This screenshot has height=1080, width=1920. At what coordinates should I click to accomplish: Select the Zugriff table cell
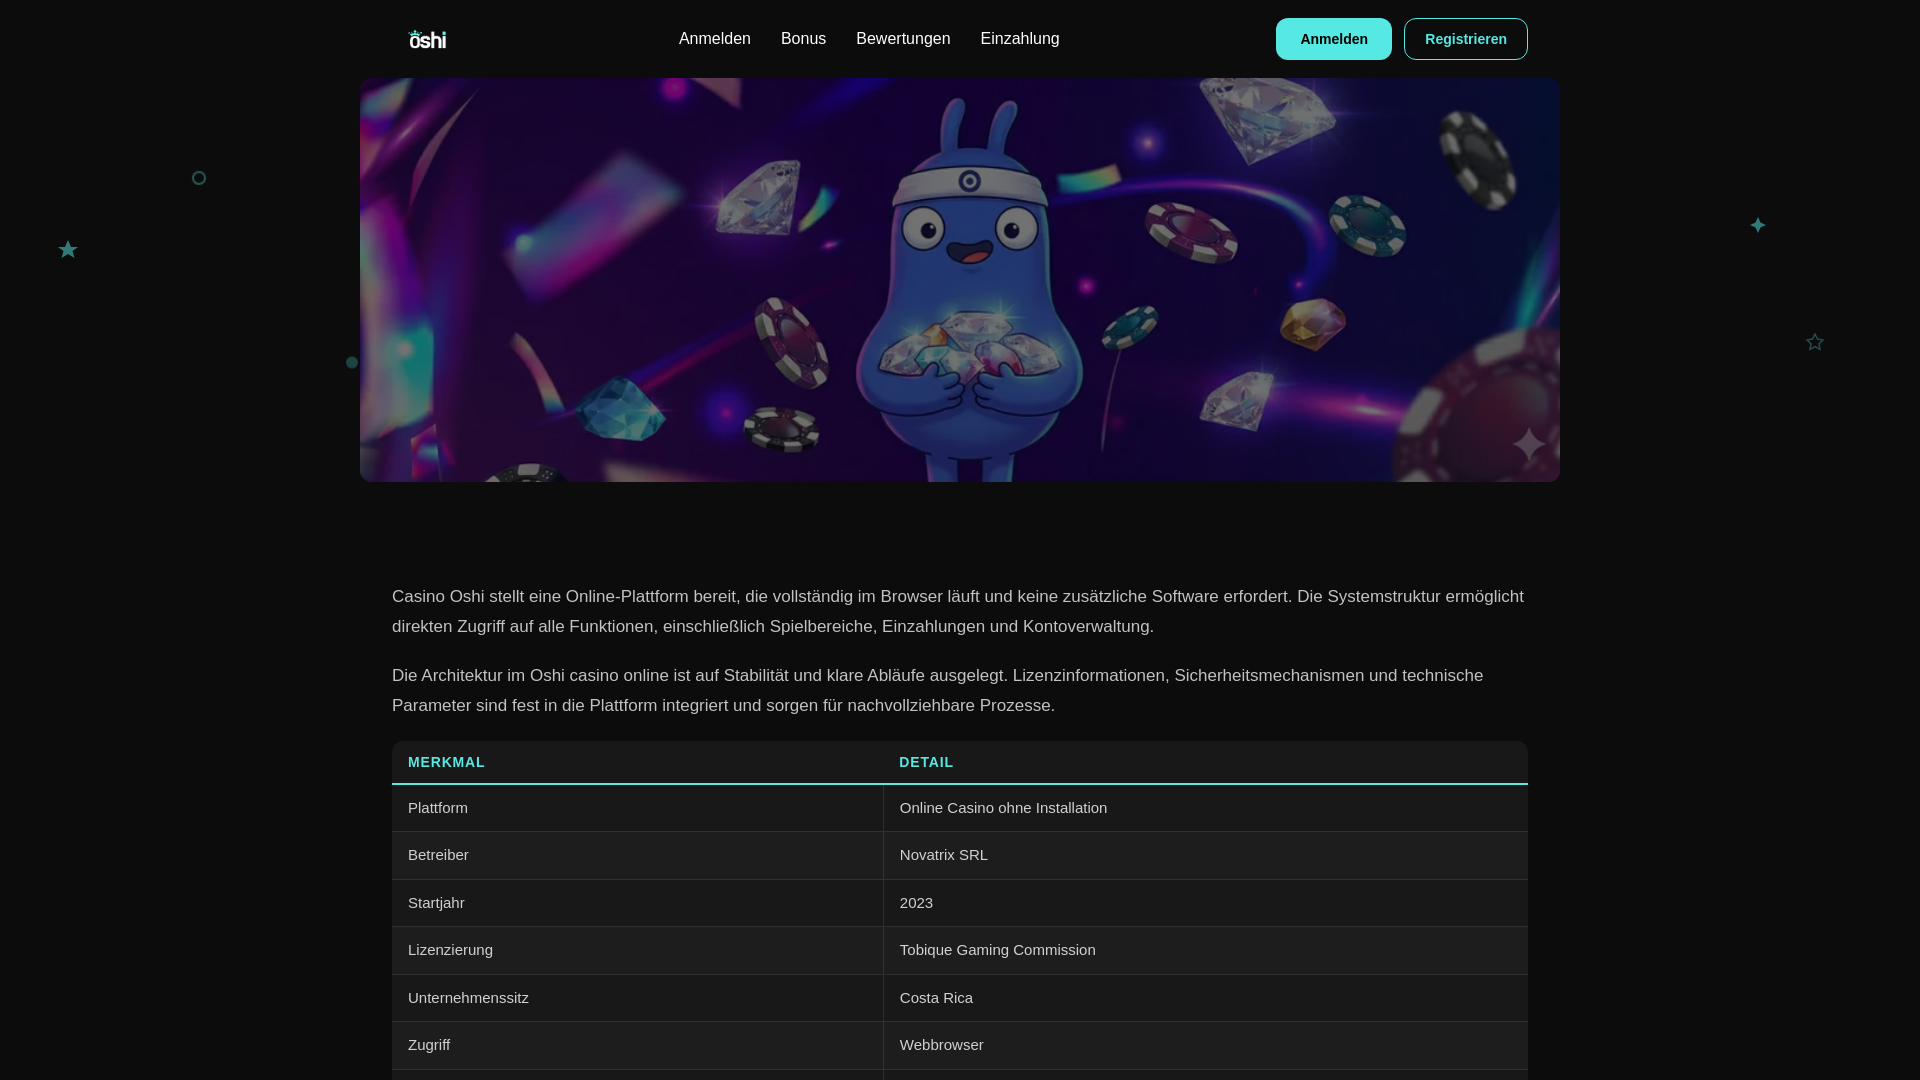(637, 1045)
